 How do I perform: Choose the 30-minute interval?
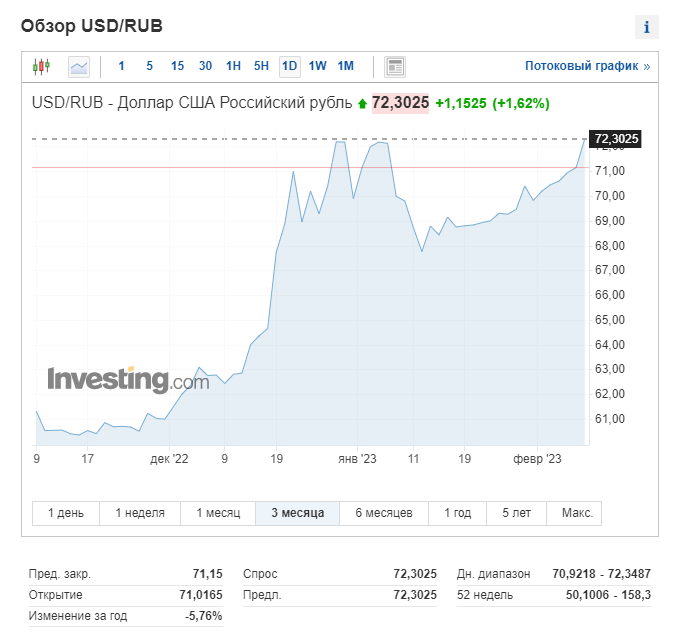point(205,67)
